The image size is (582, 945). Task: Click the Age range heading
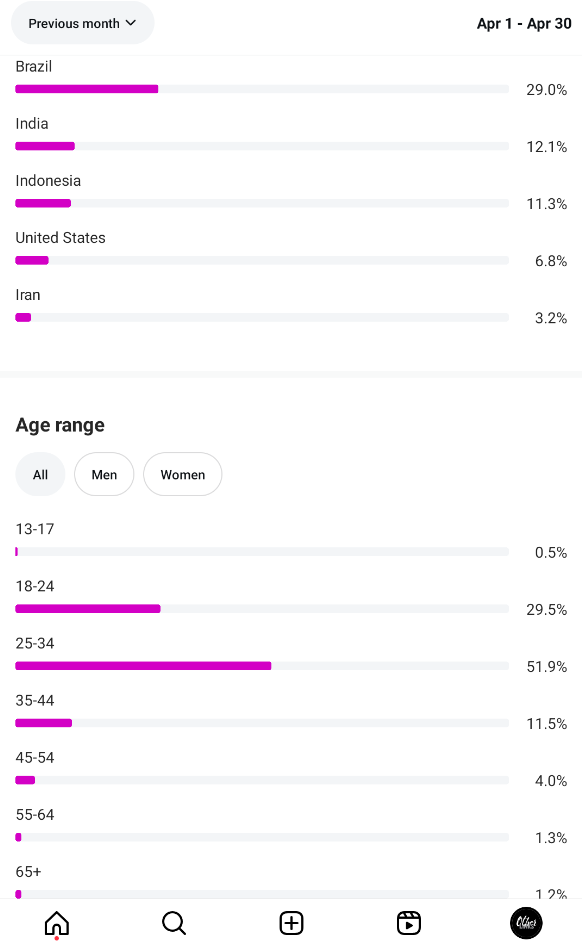coord(60,425)
